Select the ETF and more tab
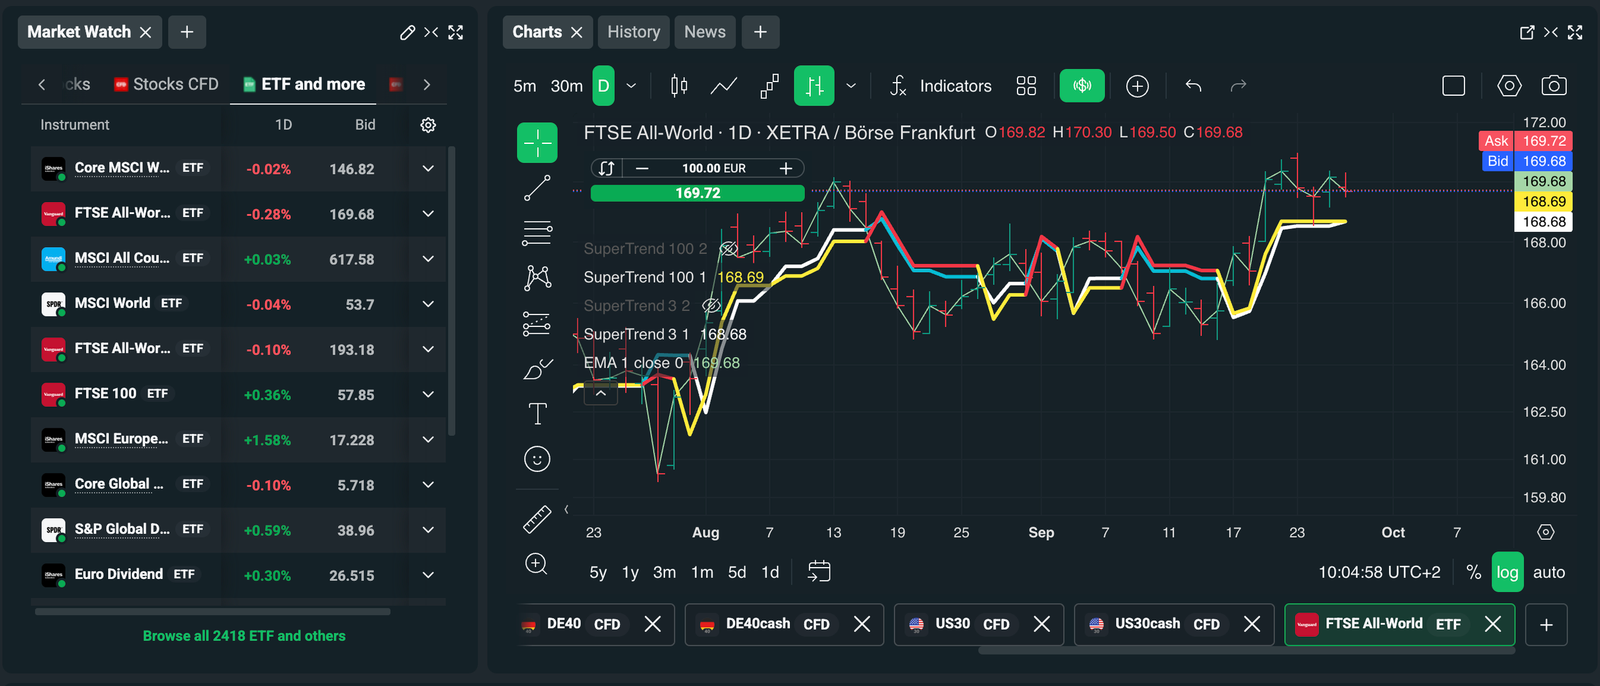Image resolution: width=1600 pixels, height=686 pixels. 304,84
